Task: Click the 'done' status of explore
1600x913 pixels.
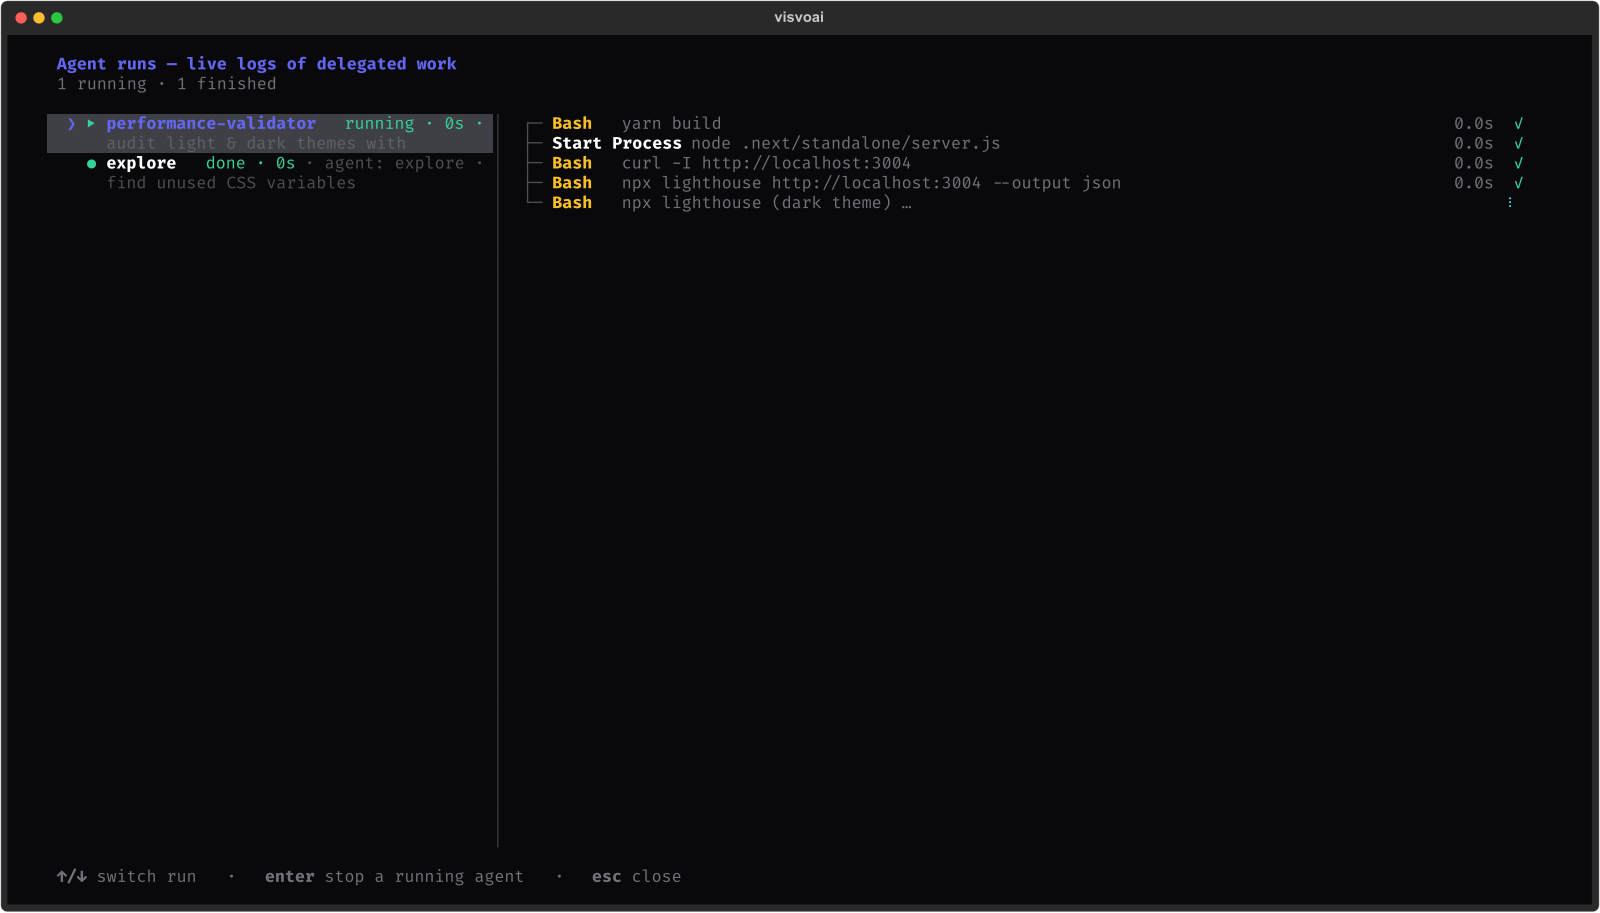Action: [x=225, y=164]
